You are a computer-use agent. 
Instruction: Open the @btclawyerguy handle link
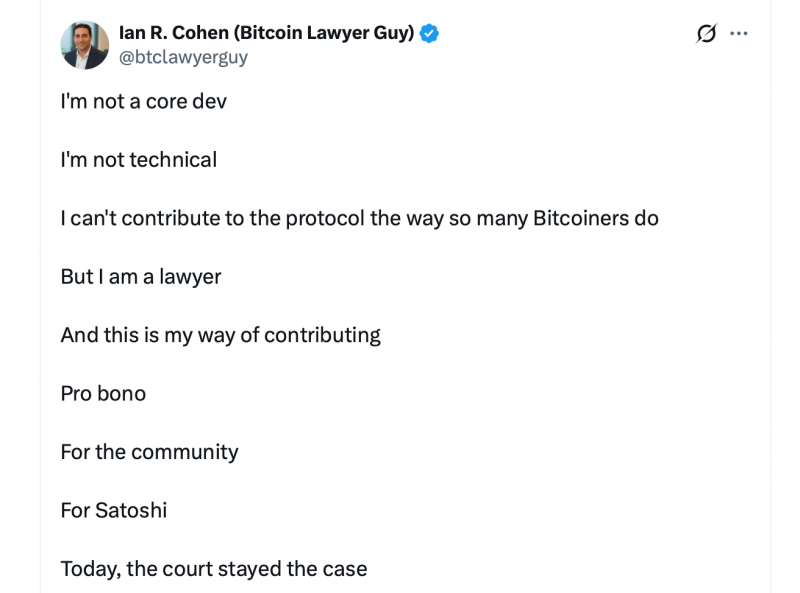183,57
